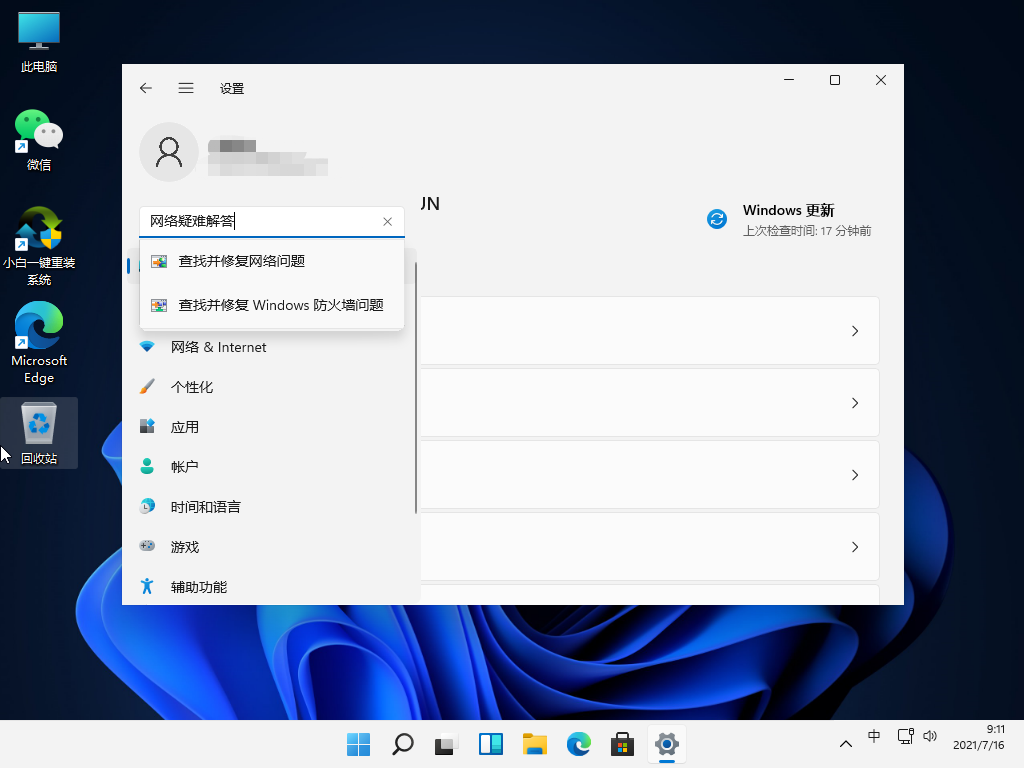Open the navigation hamburger menu

tap(186, 88)
